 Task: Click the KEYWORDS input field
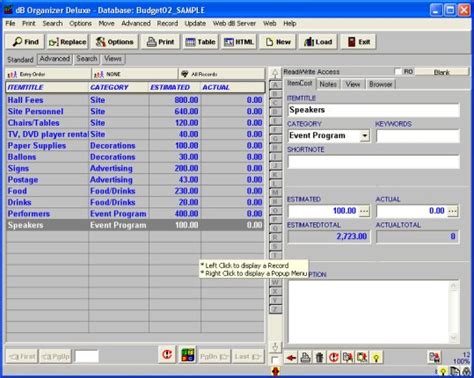coord(418,136)
